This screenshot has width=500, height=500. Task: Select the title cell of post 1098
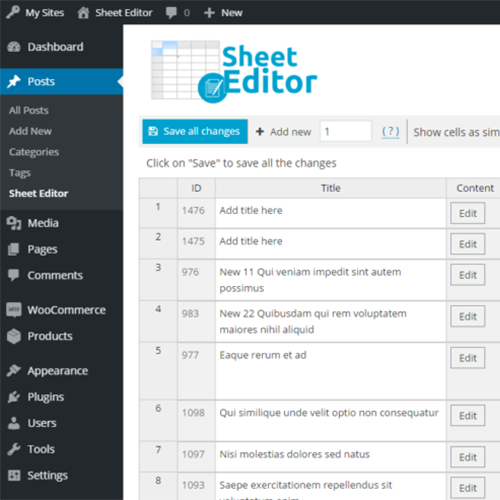331,421
